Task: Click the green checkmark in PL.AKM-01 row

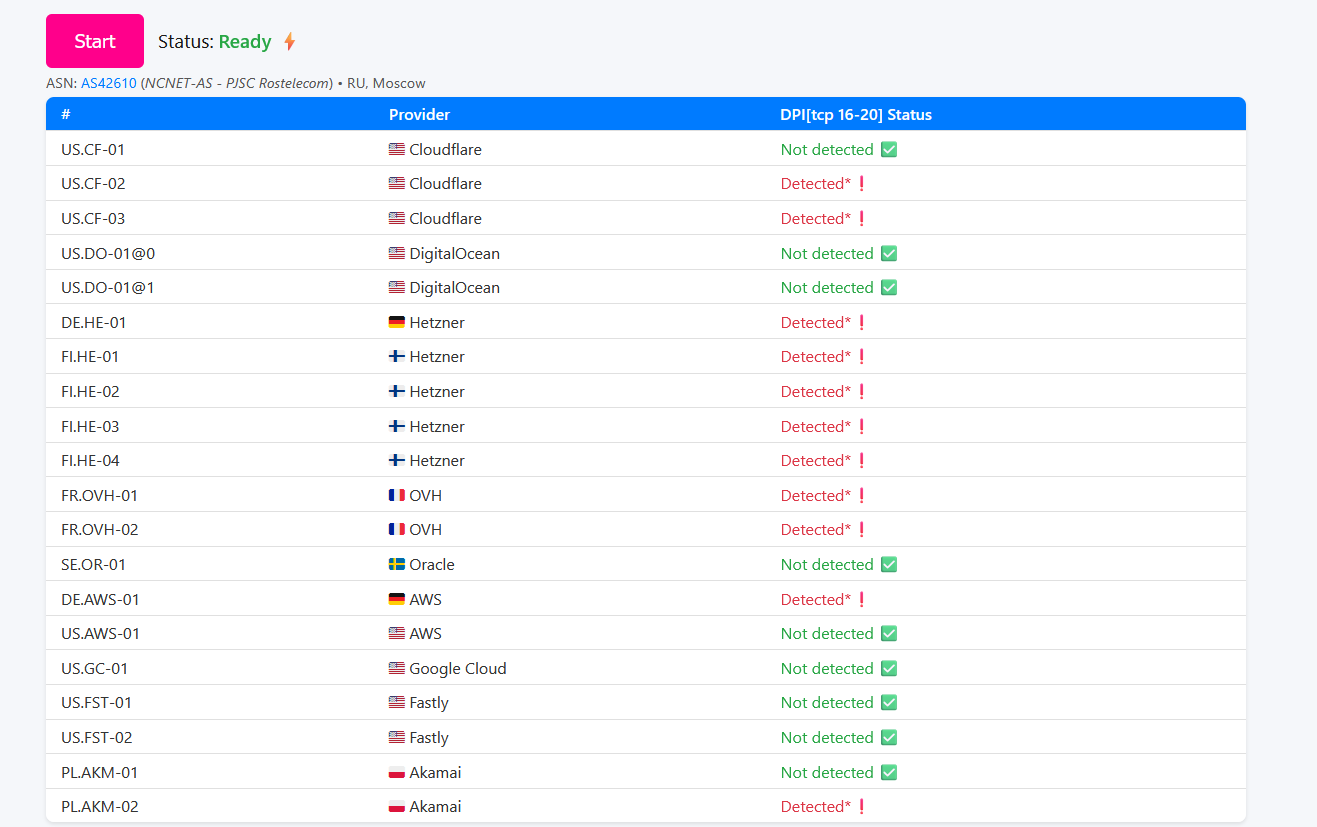Action: tap(889, 773)
